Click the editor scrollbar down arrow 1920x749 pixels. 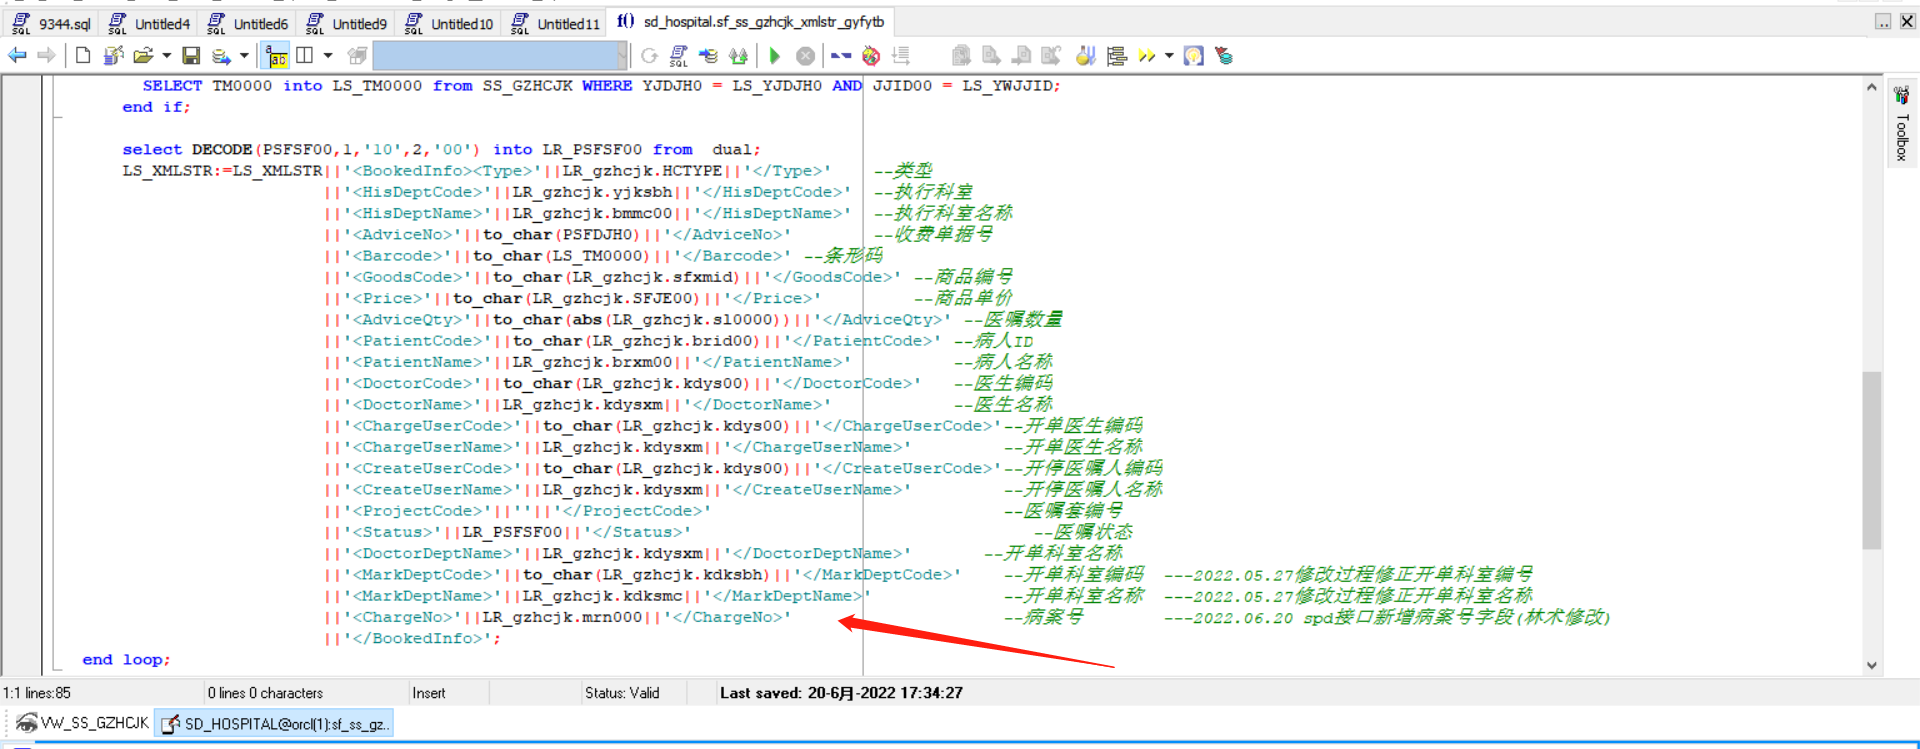click(x=1871, y=665)
